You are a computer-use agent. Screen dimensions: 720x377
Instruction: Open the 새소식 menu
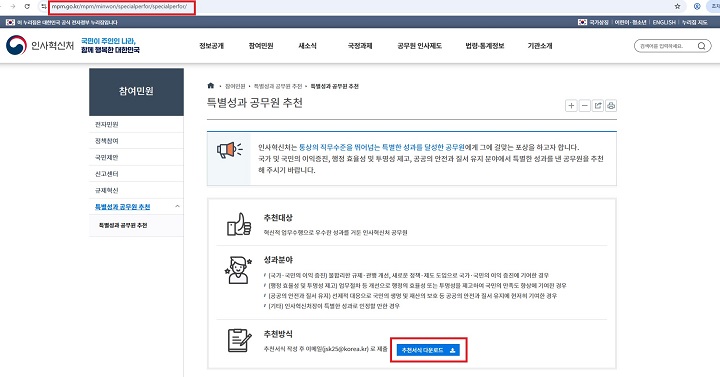[x=307, y=46]
